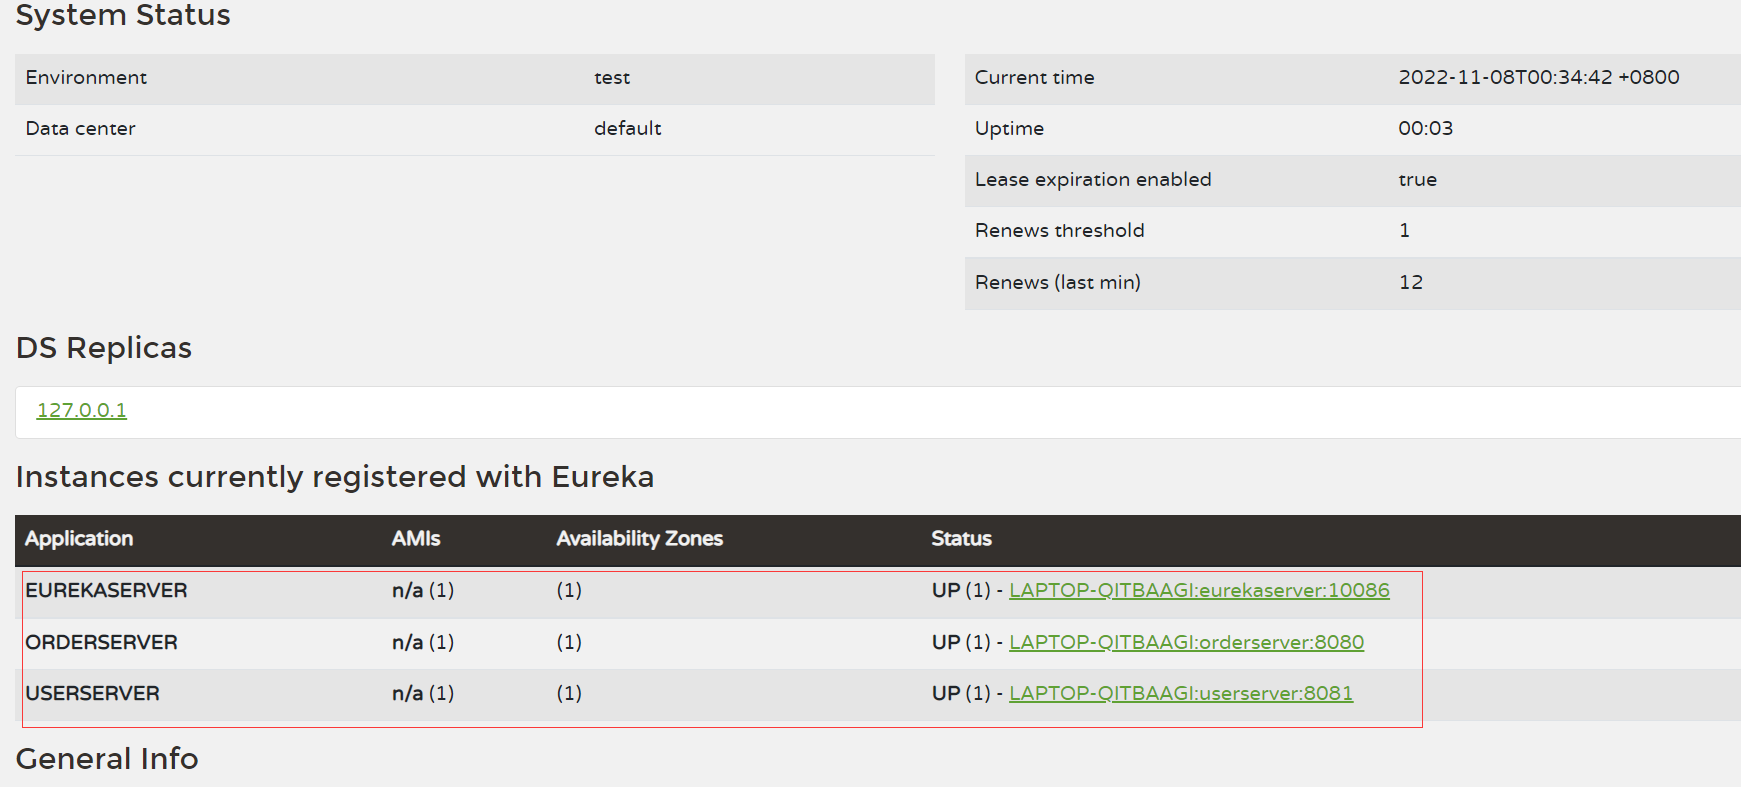The image size is (1741, 787).
Task: Click the availability zone (1) cell for ORDERSERVER
Action: tap(569, 642)
